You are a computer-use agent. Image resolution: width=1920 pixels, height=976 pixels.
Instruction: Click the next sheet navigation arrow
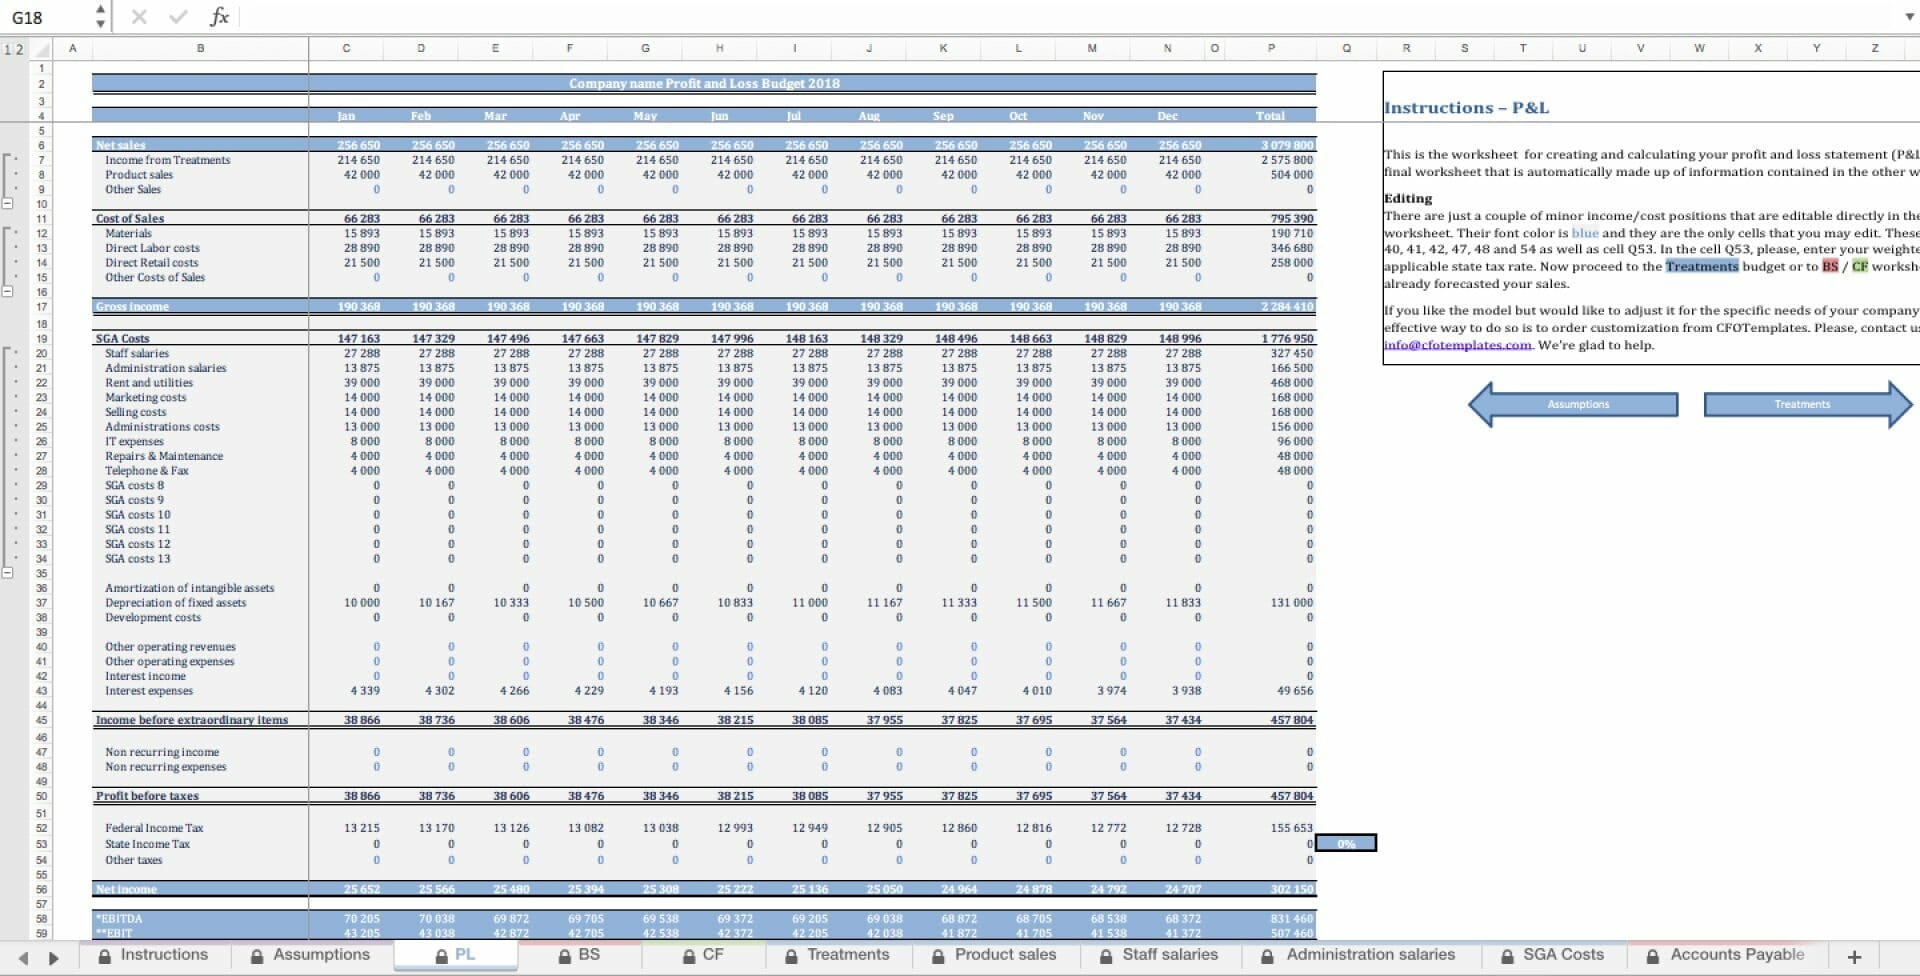(54, 957)
